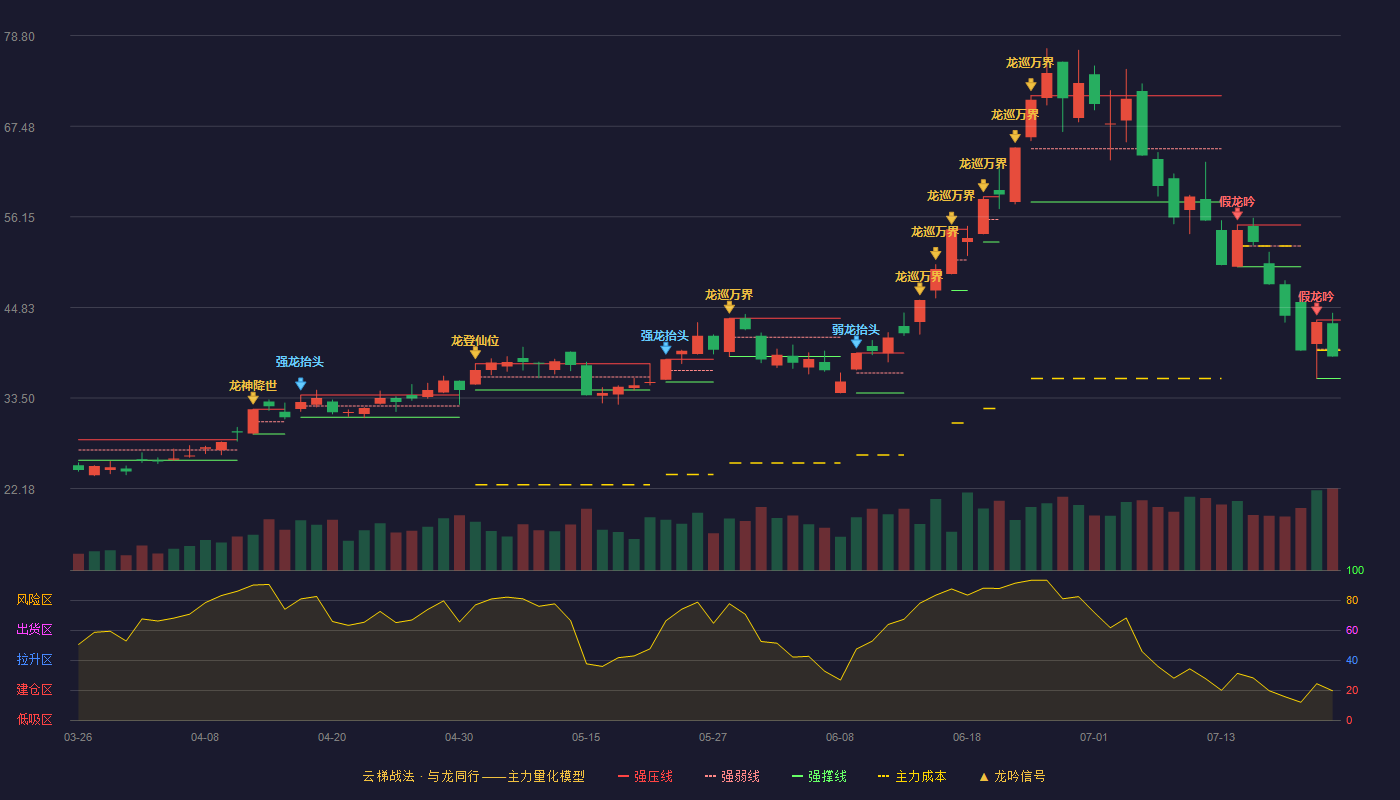Click the 05-27 date axis label
The width and height of the screenshot is (1400, 800).
[x=713, y=737]
